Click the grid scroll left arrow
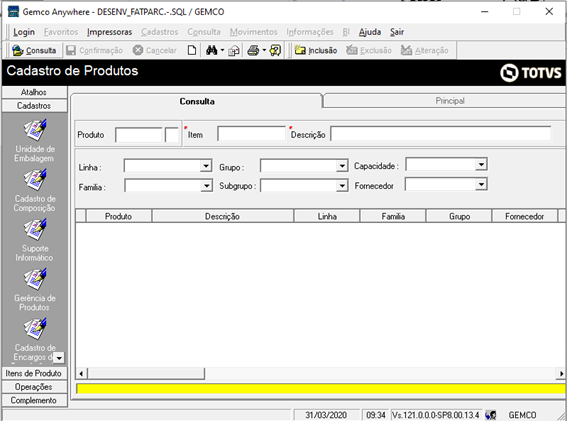Screen dimensions: 567x421 point(81,374)
